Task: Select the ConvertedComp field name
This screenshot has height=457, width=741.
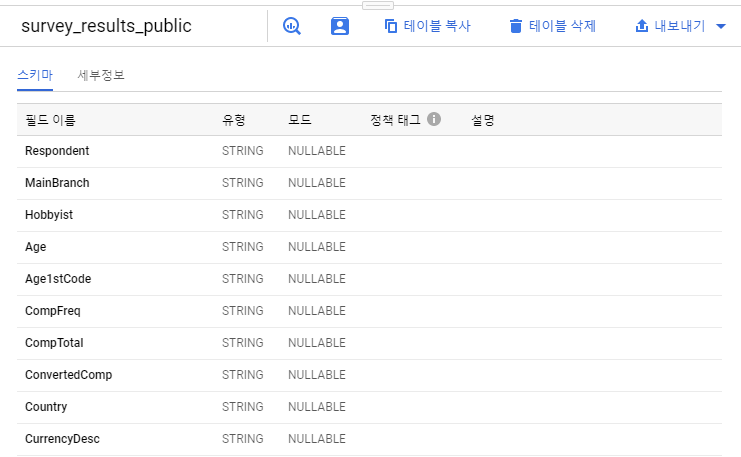Action: tap(69, 375)
